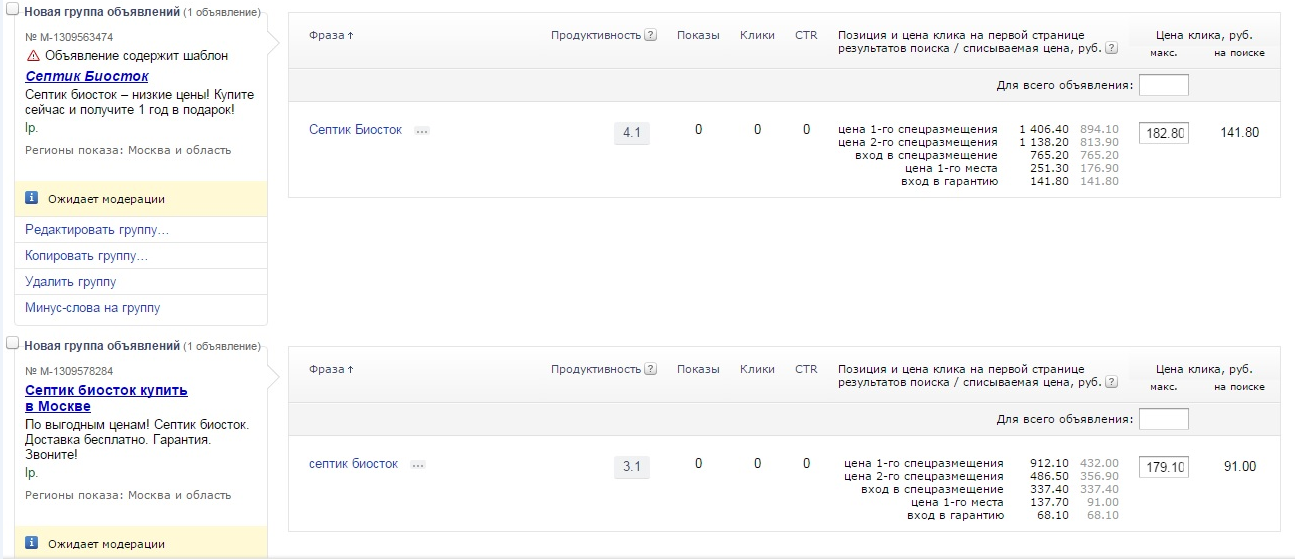This screenshot has width=1295, height=559.
Task: Click the search price value 91.00
Action: (x=1240, y=466)
